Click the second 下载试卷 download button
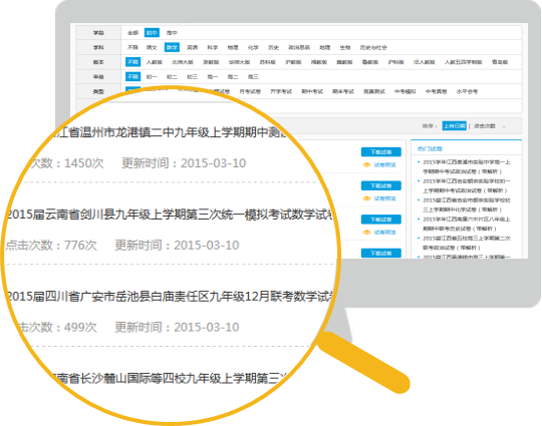 coord(381,186)
